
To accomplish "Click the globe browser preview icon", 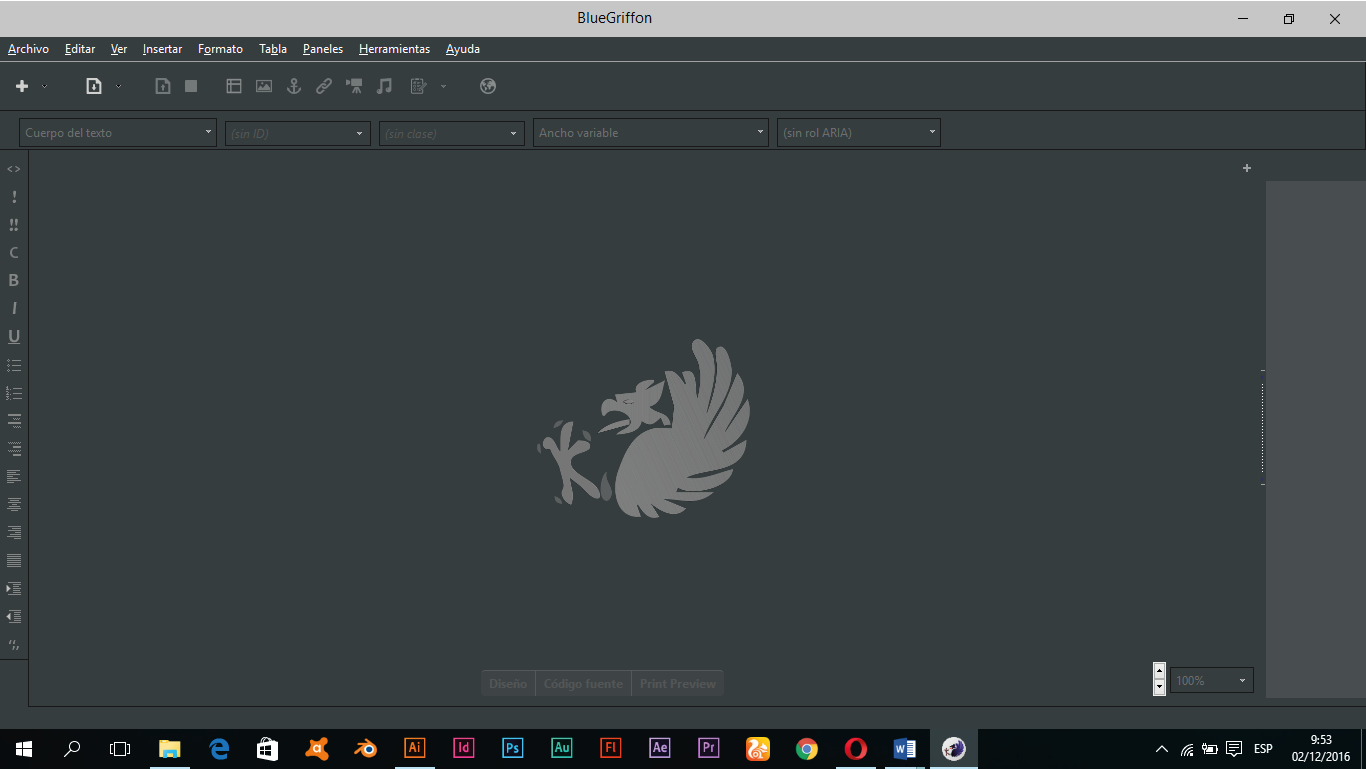I will pos(488,87).
